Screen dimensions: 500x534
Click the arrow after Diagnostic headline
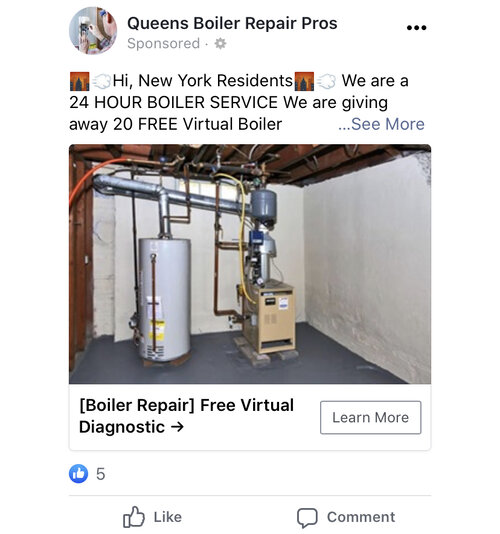[177, 427]
